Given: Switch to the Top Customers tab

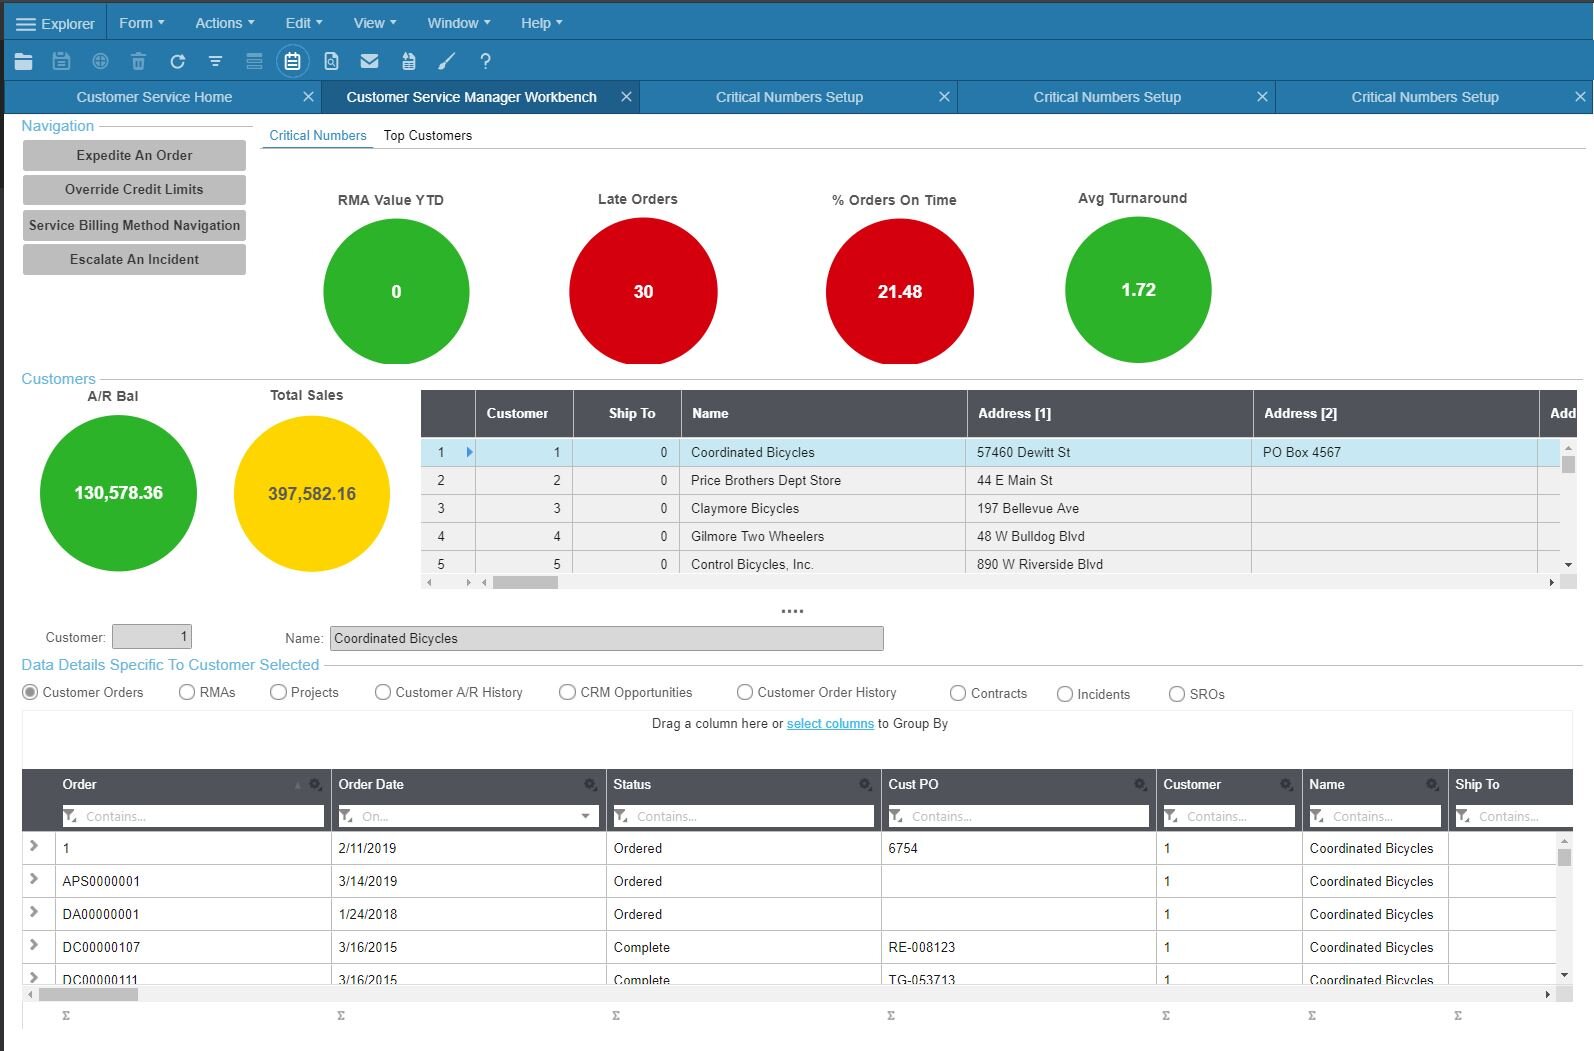Looking at the screenshot, I should [x=427, y=136].
